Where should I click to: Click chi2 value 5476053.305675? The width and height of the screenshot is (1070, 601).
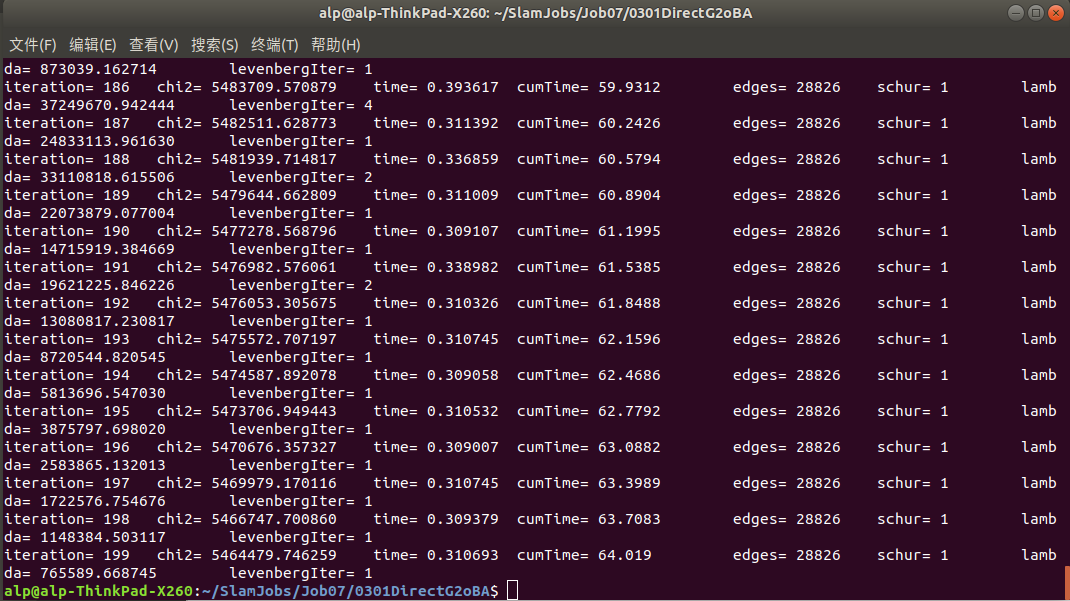point(274,303)
